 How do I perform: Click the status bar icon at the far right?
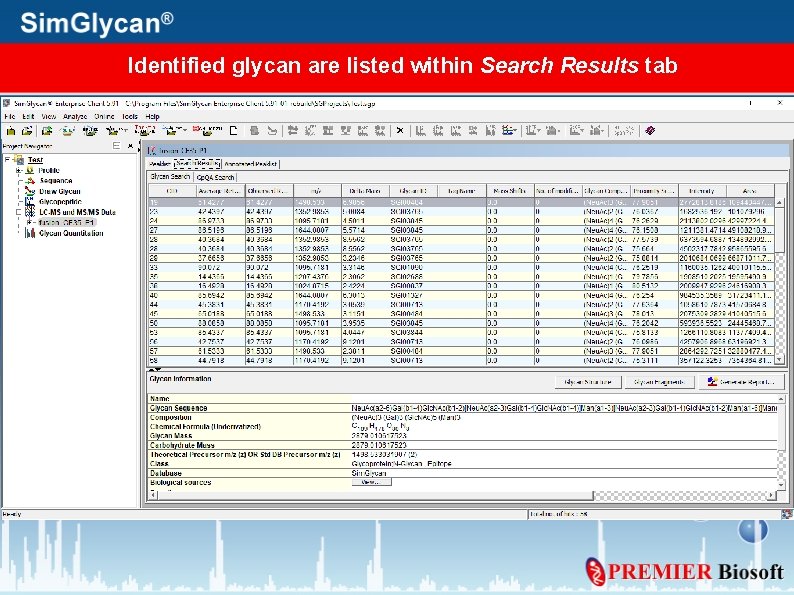[786, 514]
